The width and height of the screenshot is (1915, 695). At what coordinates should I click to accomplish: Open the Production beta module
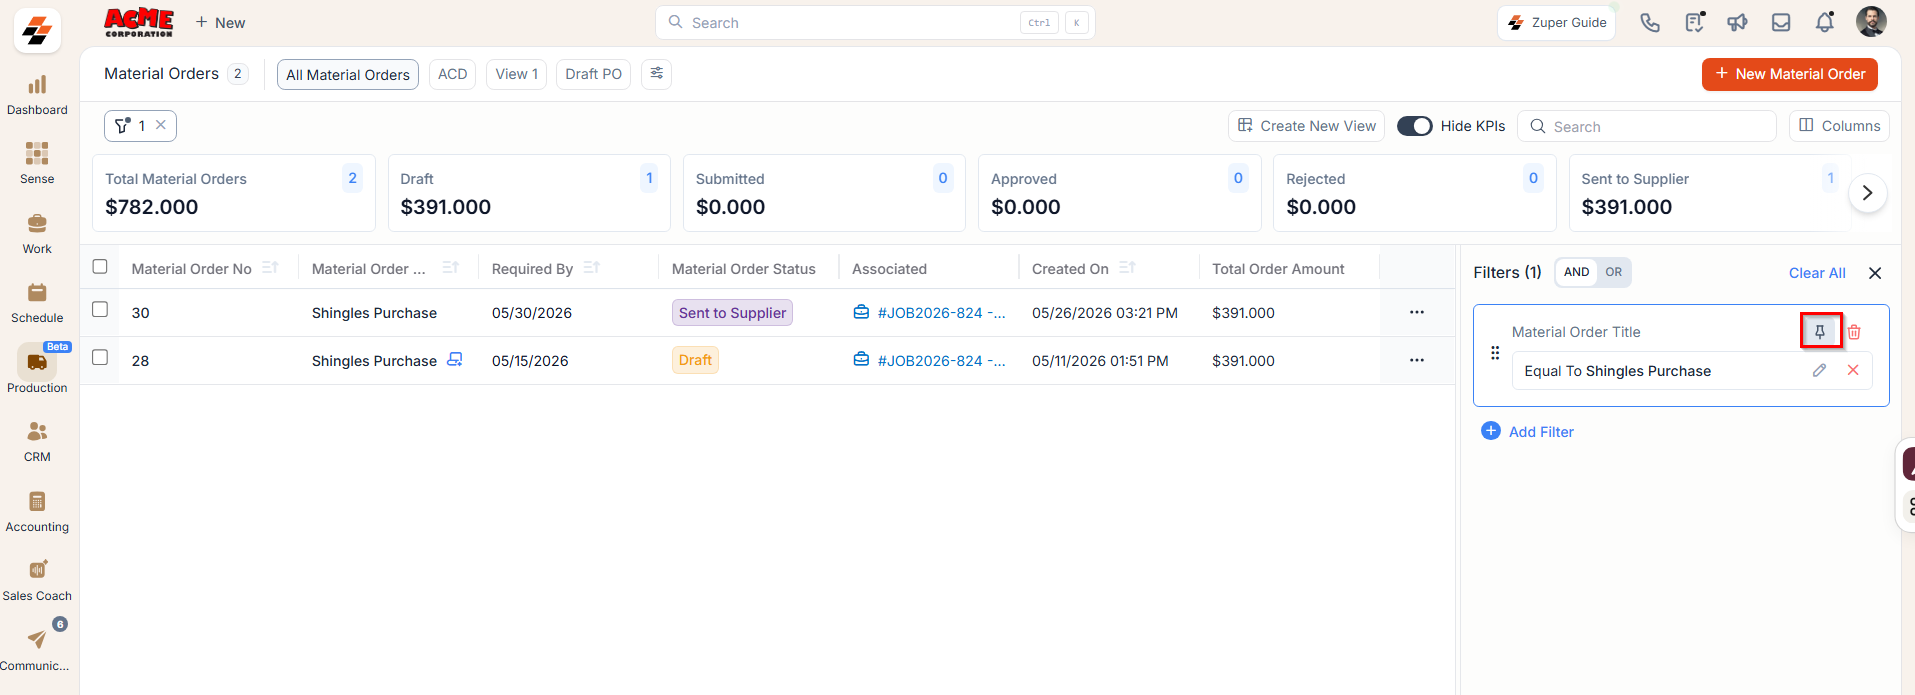[x=37, y=370]
